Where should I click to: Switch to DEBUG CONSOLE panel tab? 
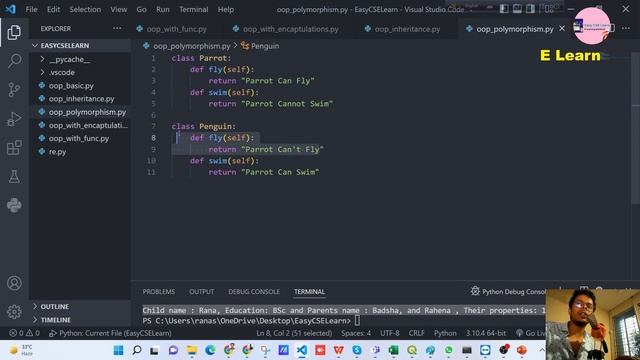click(x=254, y=292)
